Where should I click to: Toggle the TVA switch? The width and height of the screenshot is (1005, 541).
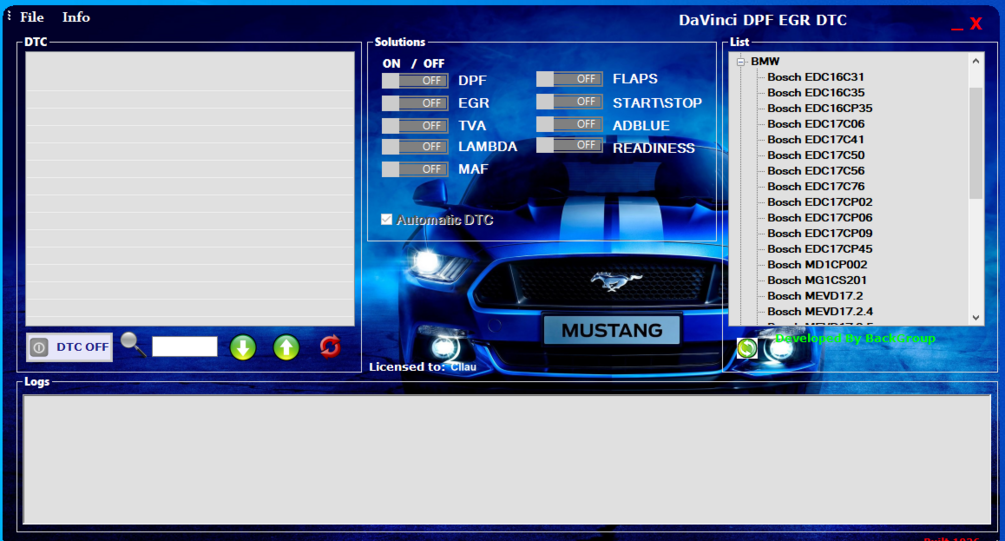coord(415,126)
